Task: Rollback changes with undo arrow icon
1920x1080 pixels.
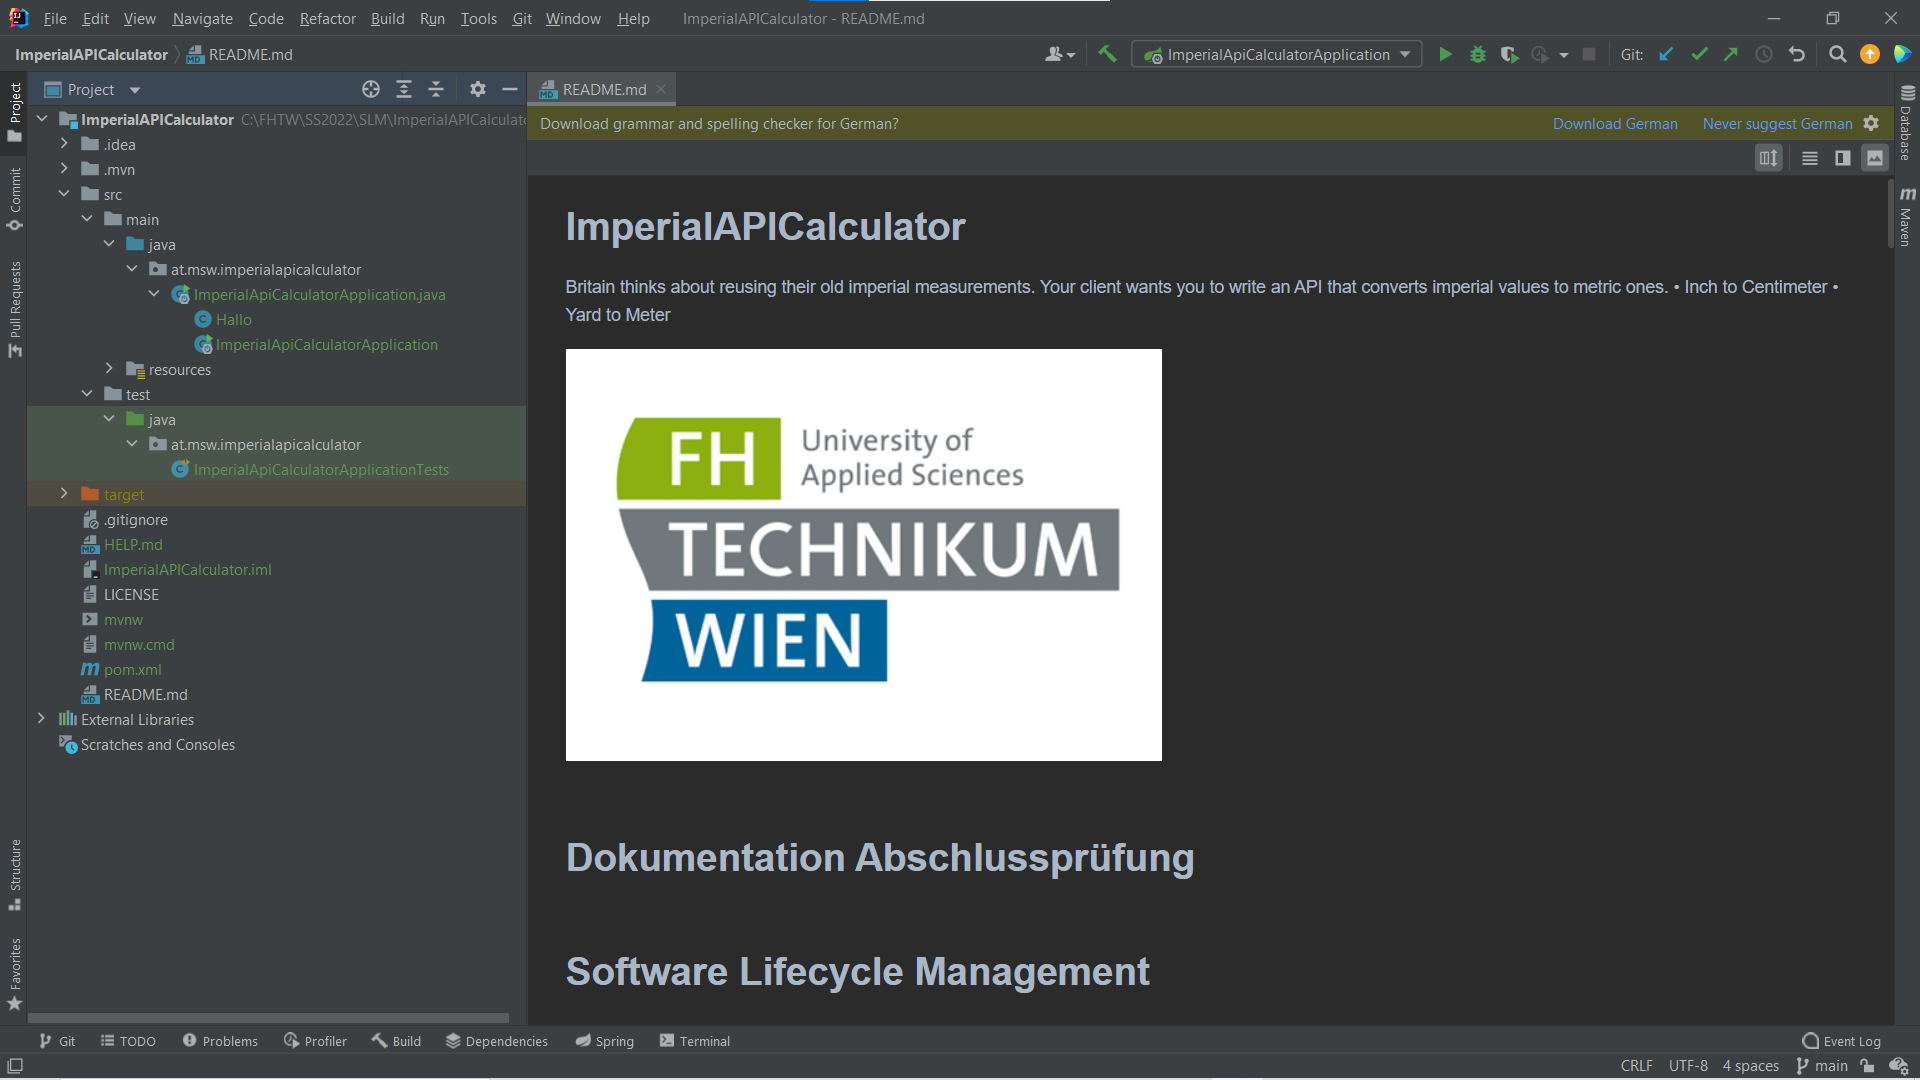Action: [1797, 55]
